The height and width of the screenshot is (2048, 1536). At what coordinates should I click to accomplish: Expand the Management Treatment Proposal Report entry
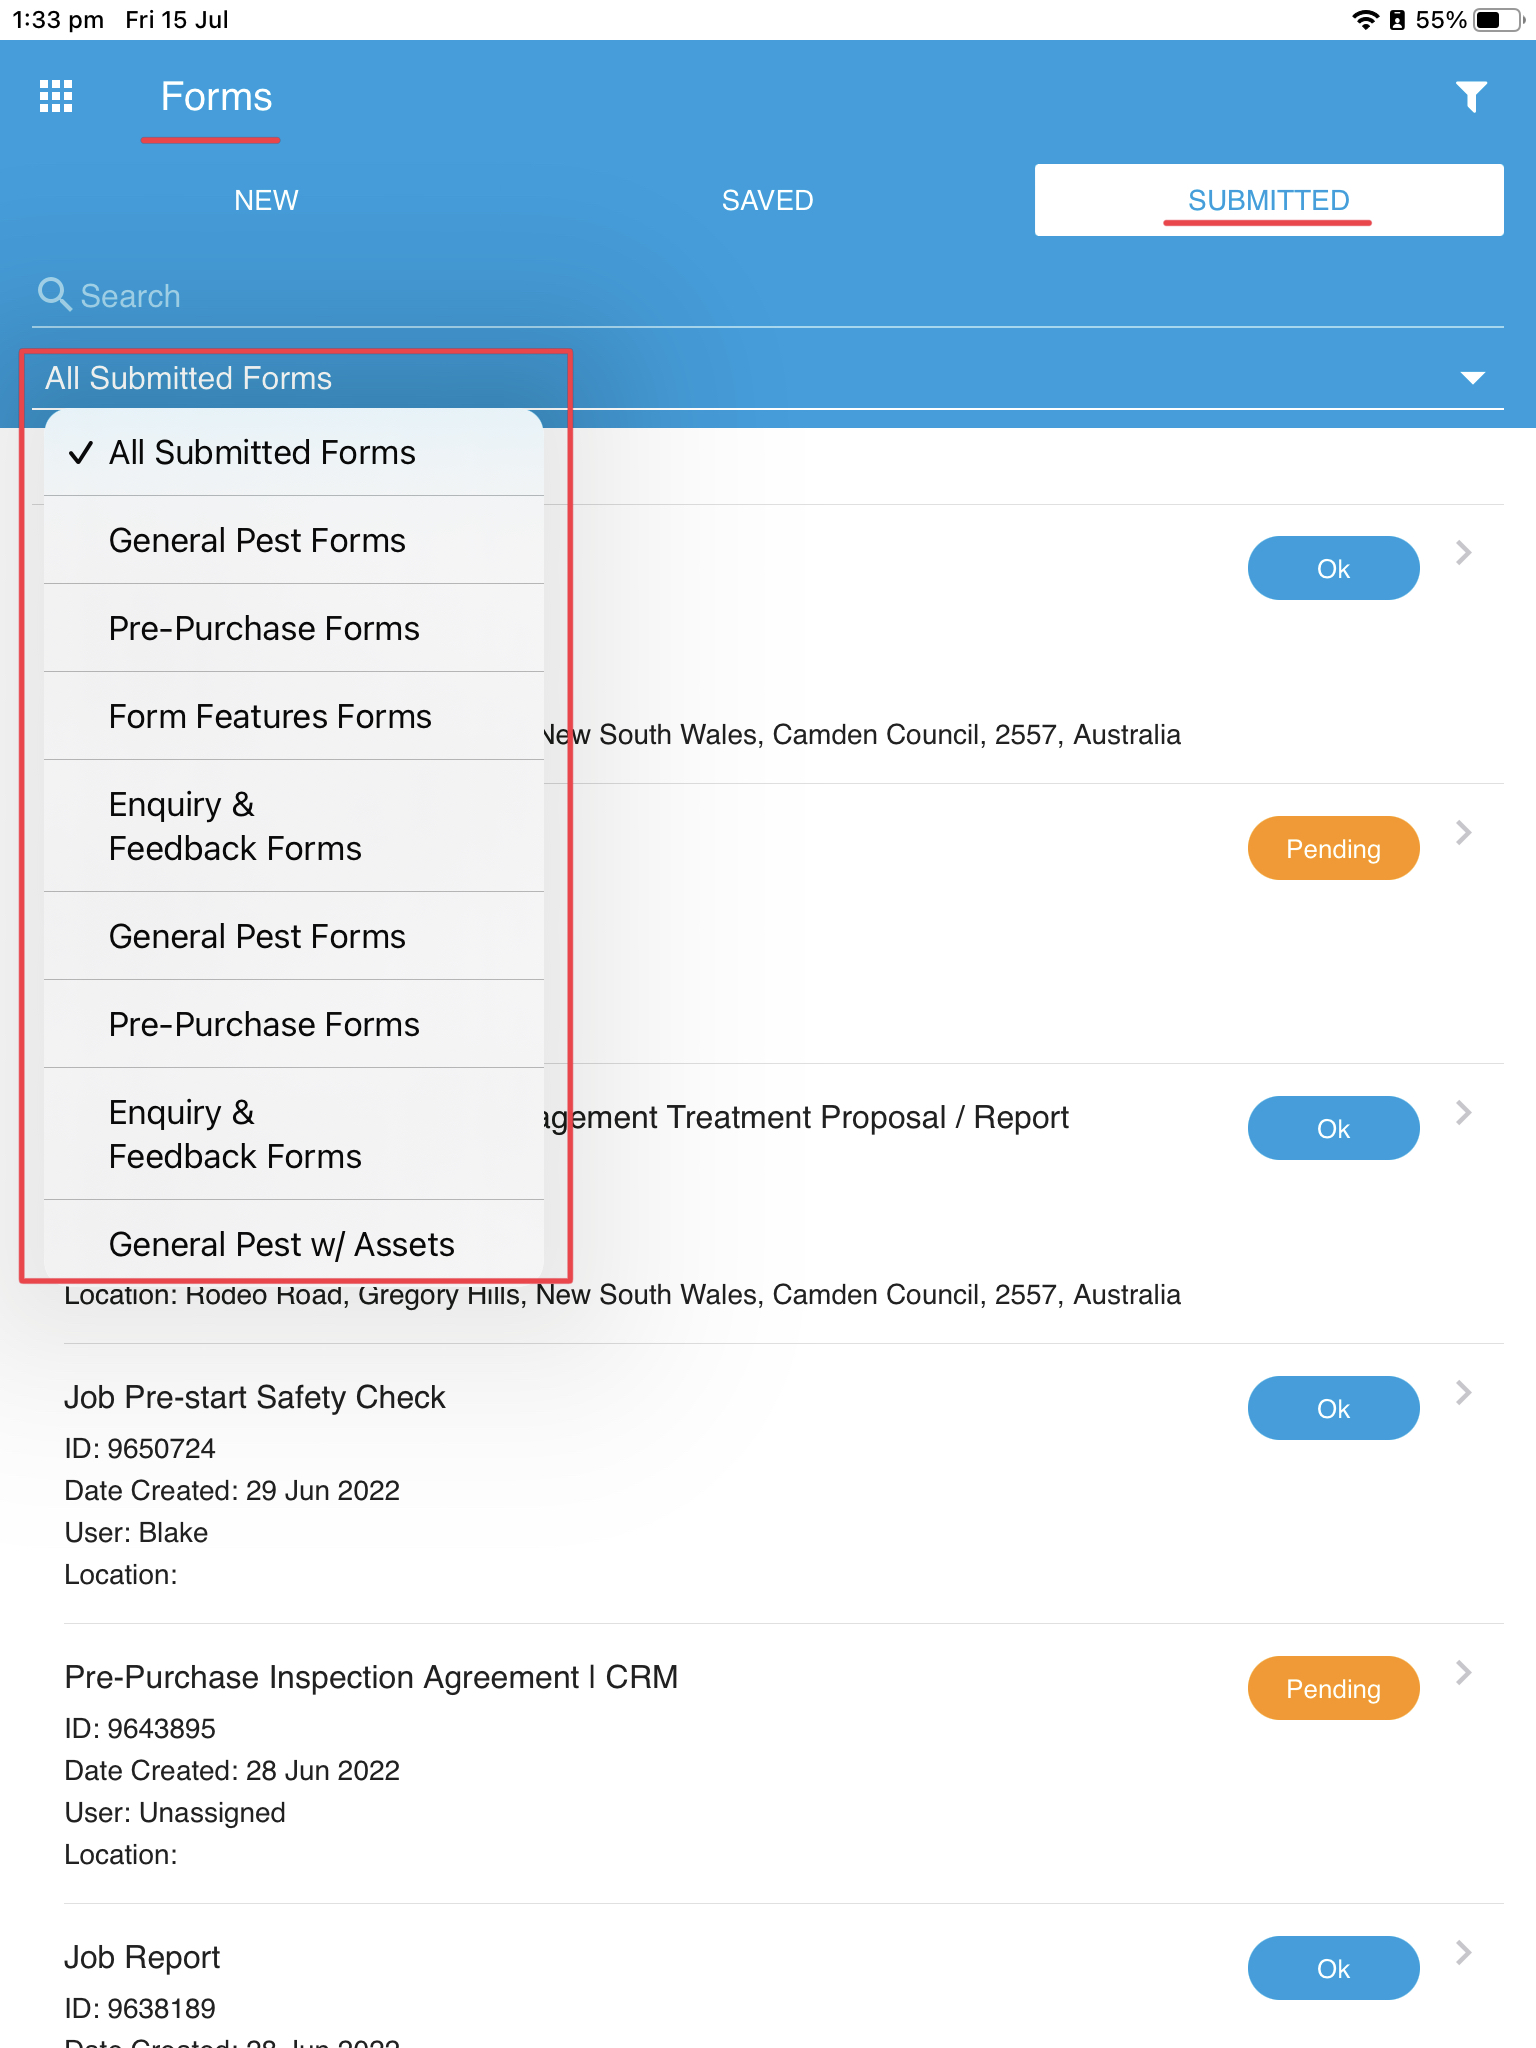(1462, 1112)
